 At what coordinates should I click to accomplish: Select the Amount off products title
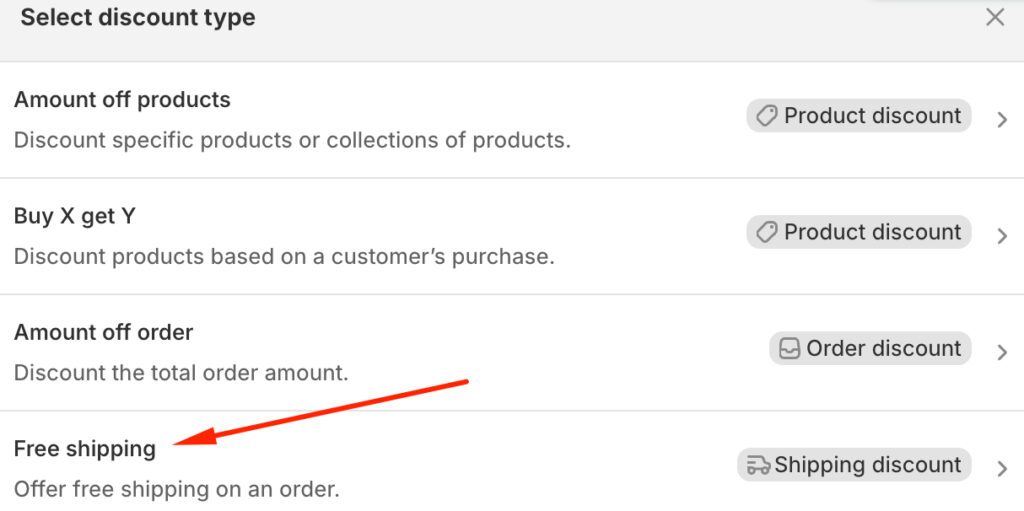[x=122, y=100]
